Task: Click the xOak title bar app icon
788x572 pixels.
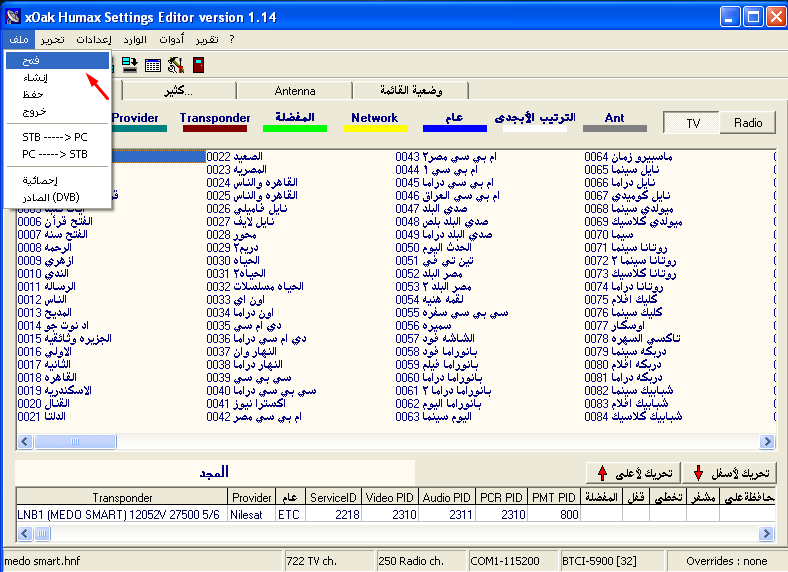Action: 13,17
